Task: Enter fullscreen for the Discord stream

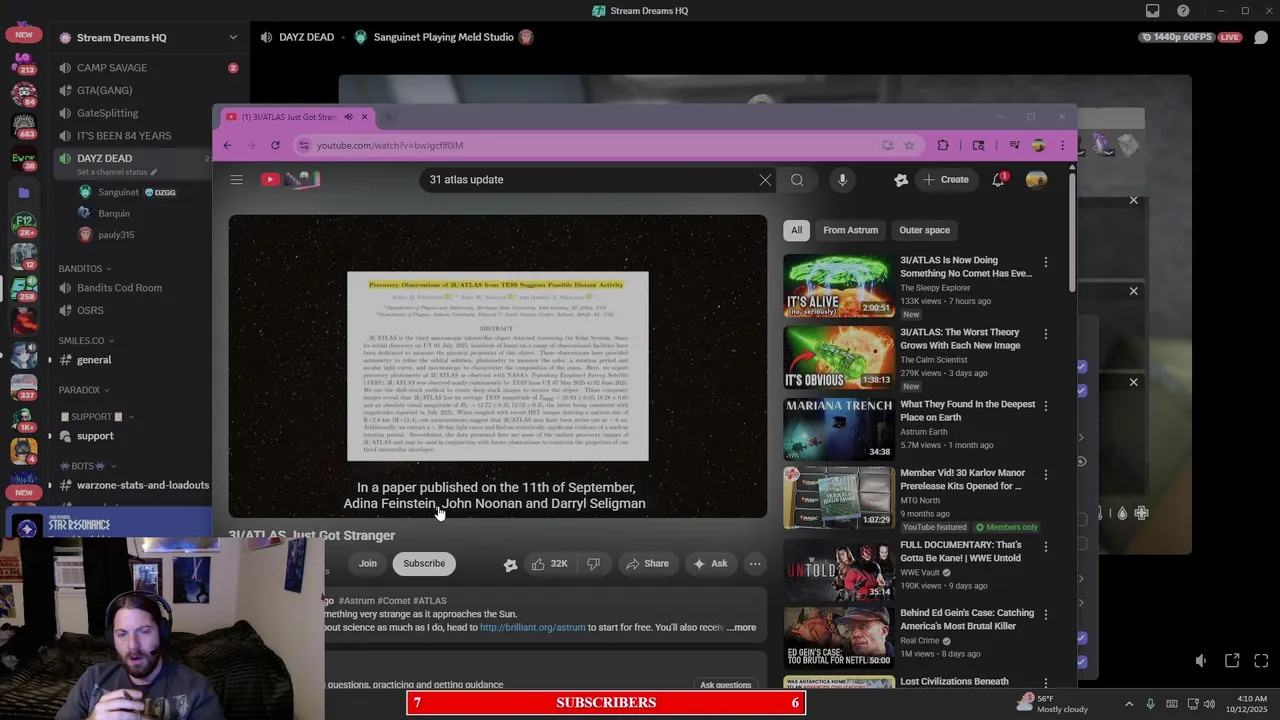Action: point(1261,661)
